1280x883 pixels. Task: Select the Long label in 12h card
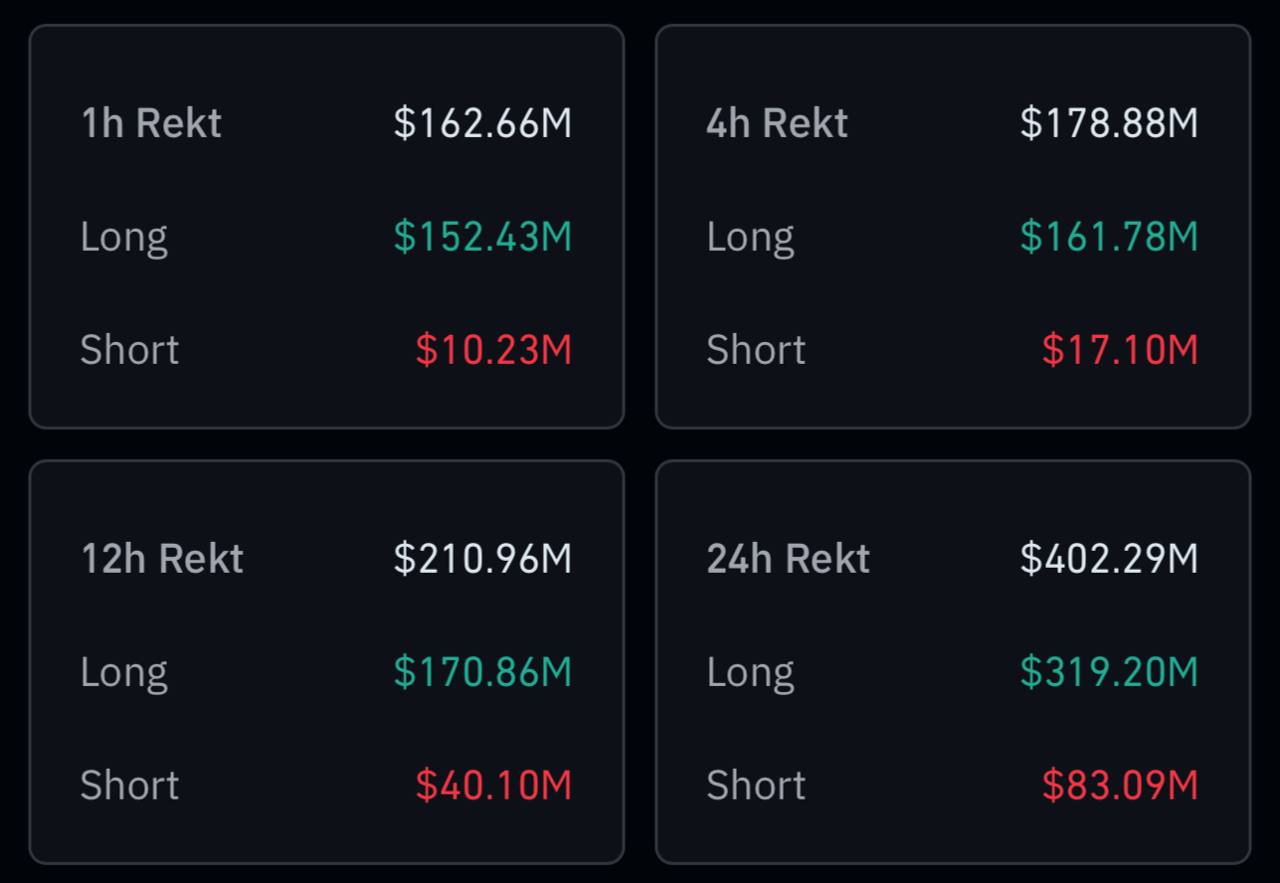pos(124,673)
